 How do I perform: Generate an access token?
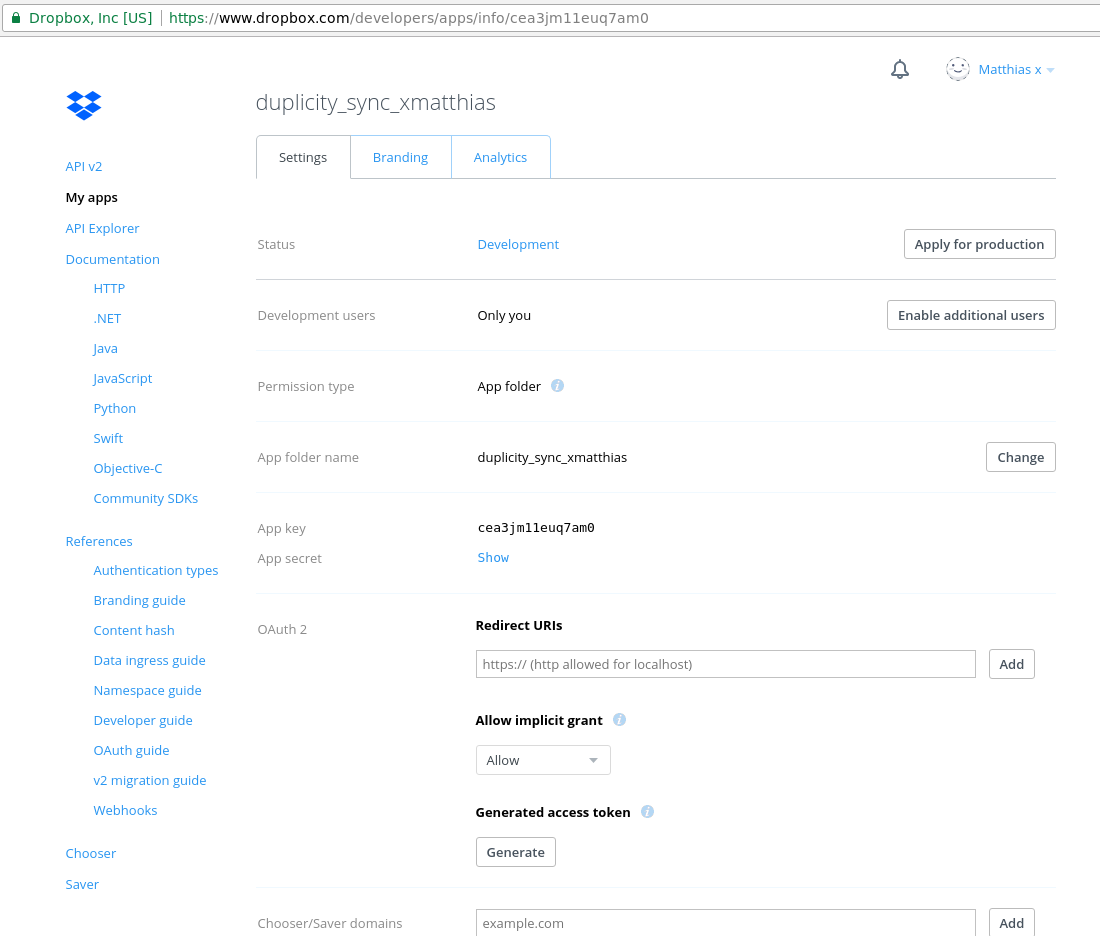tap(516, 852)
